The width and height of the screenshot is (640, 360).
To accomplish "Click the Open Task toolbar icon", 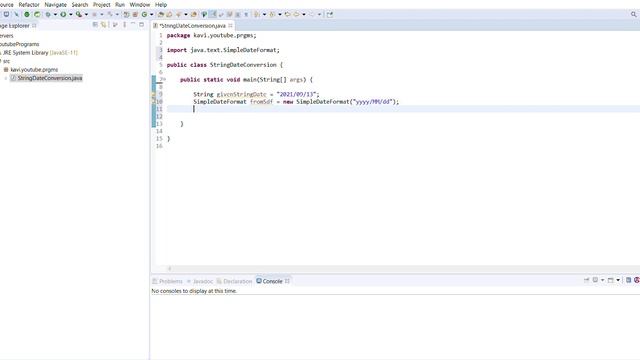I will click(169, 14).
